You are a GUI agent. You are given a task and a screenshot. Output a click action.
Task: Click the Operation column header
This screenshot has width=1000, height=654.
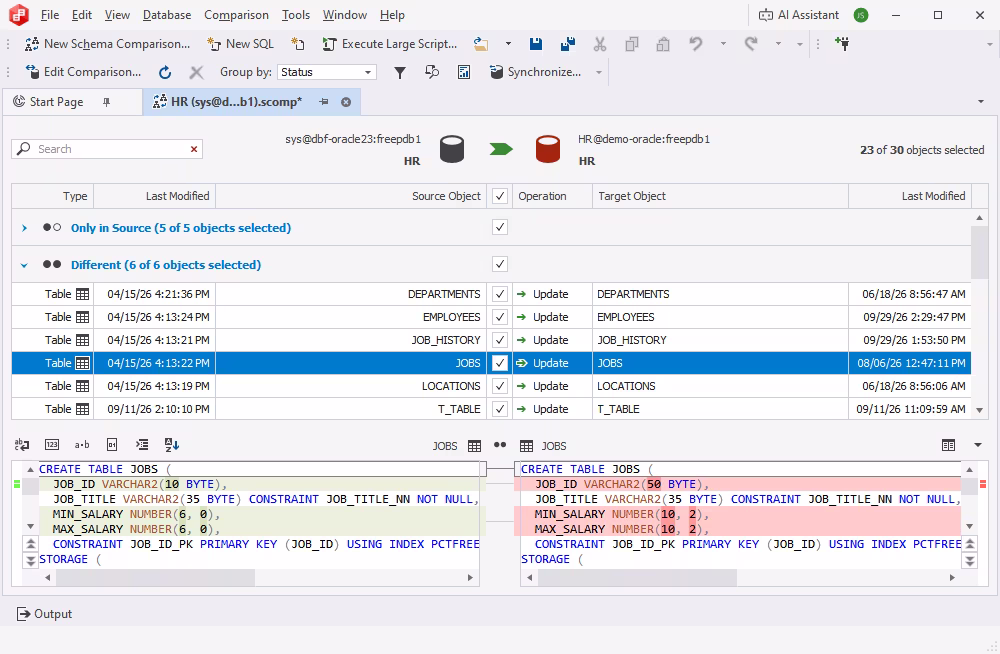pos(552,196)
